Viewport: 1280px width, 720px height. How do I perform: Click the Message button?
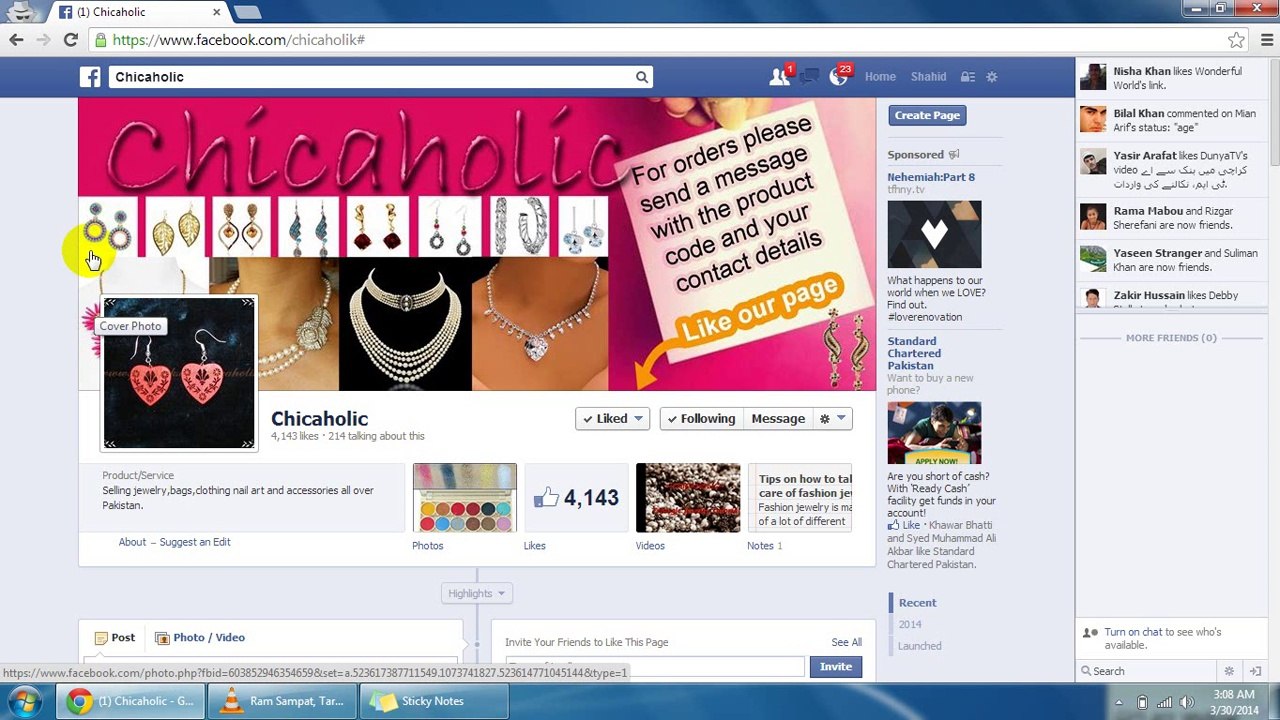pos(778,419)
